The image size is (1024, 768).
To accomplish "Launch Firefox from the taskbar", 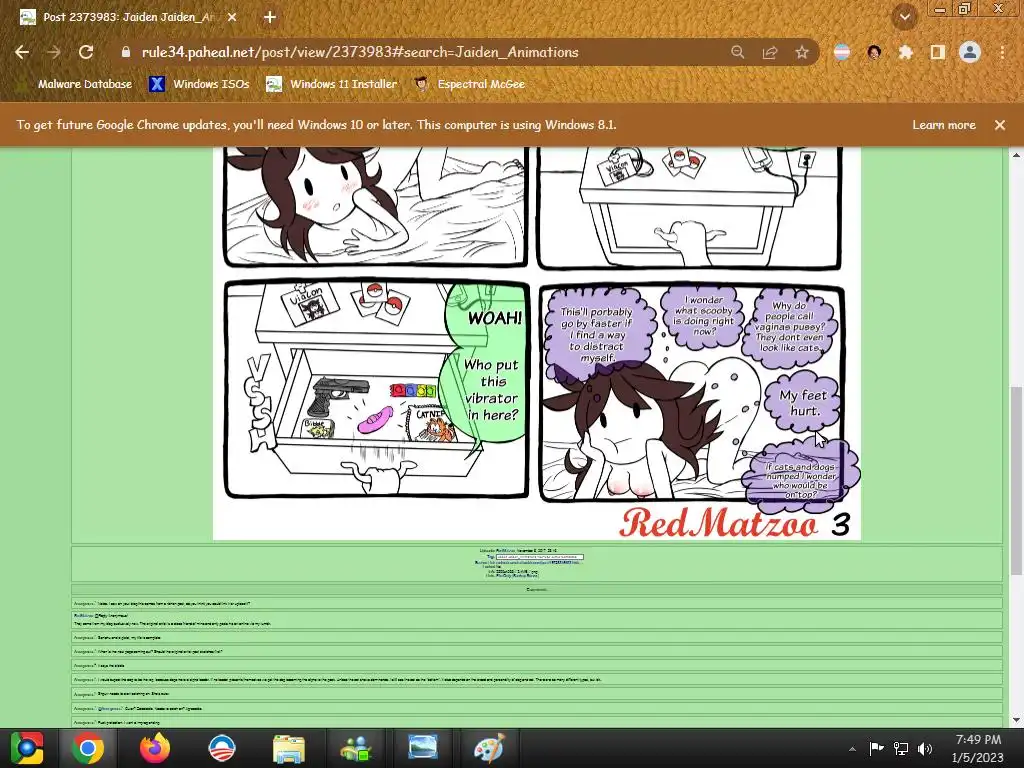I will [x=155, y=748].
